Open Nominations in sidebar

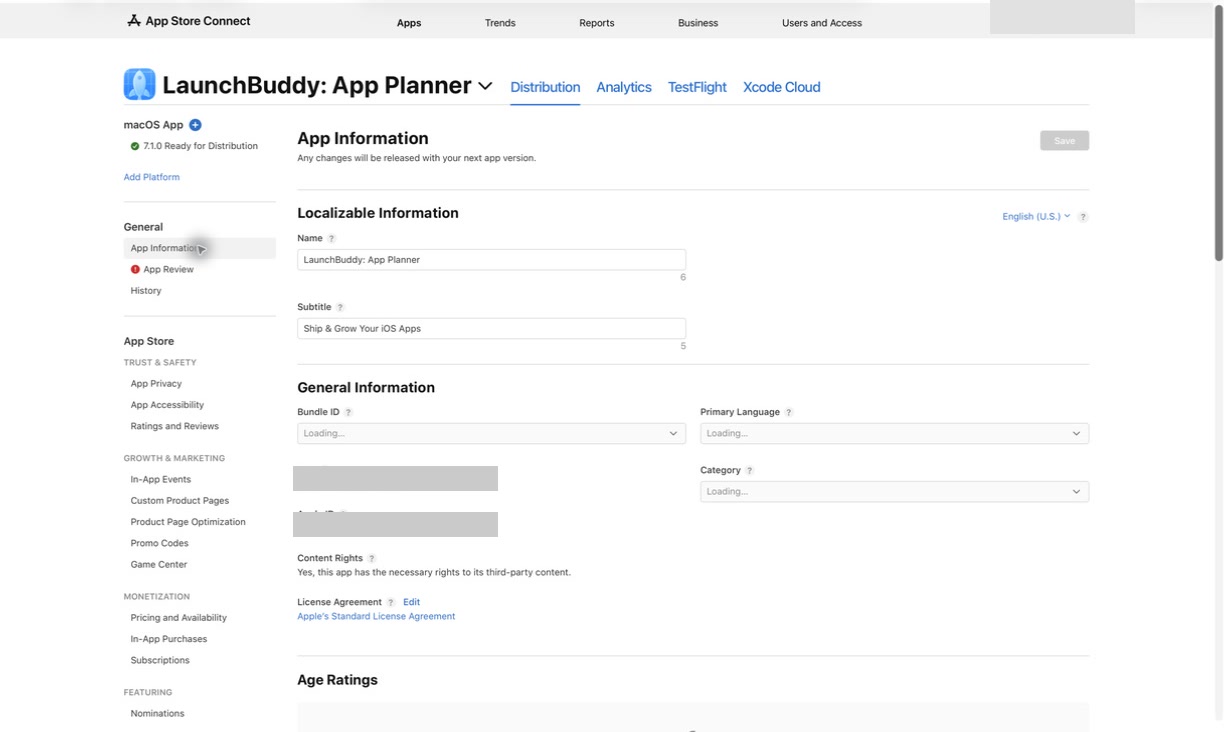click(158, 714)
